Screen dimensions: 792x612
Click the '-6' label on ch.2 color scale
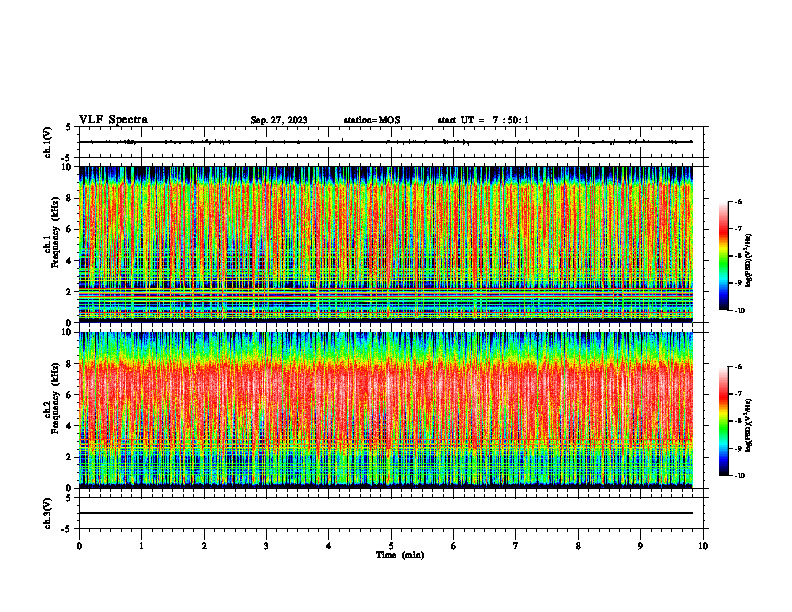tap(738, 367)
